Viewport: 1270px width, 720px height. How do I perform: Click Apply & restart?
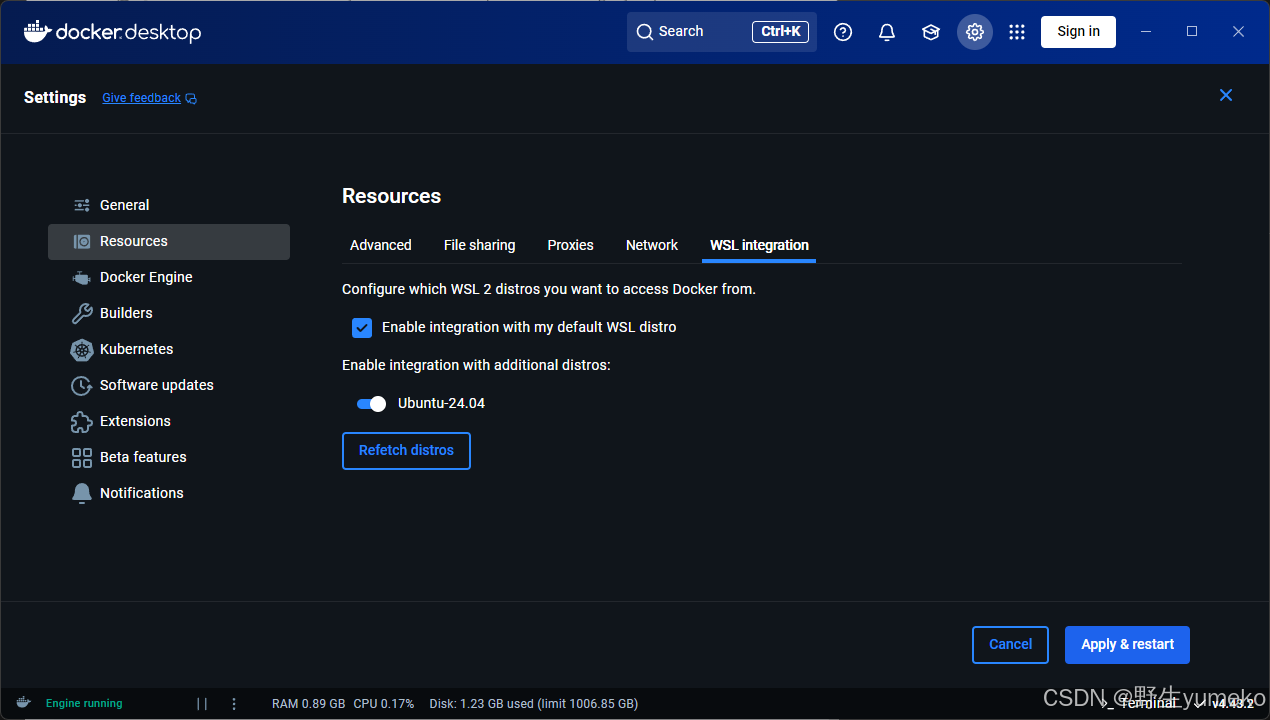click(1127, 645)
